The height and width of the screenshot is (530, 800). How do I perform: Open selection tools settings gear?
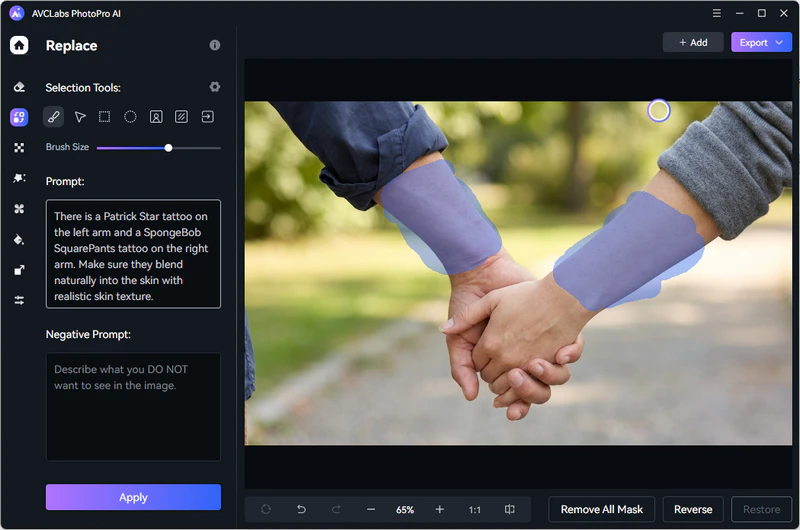214,87
